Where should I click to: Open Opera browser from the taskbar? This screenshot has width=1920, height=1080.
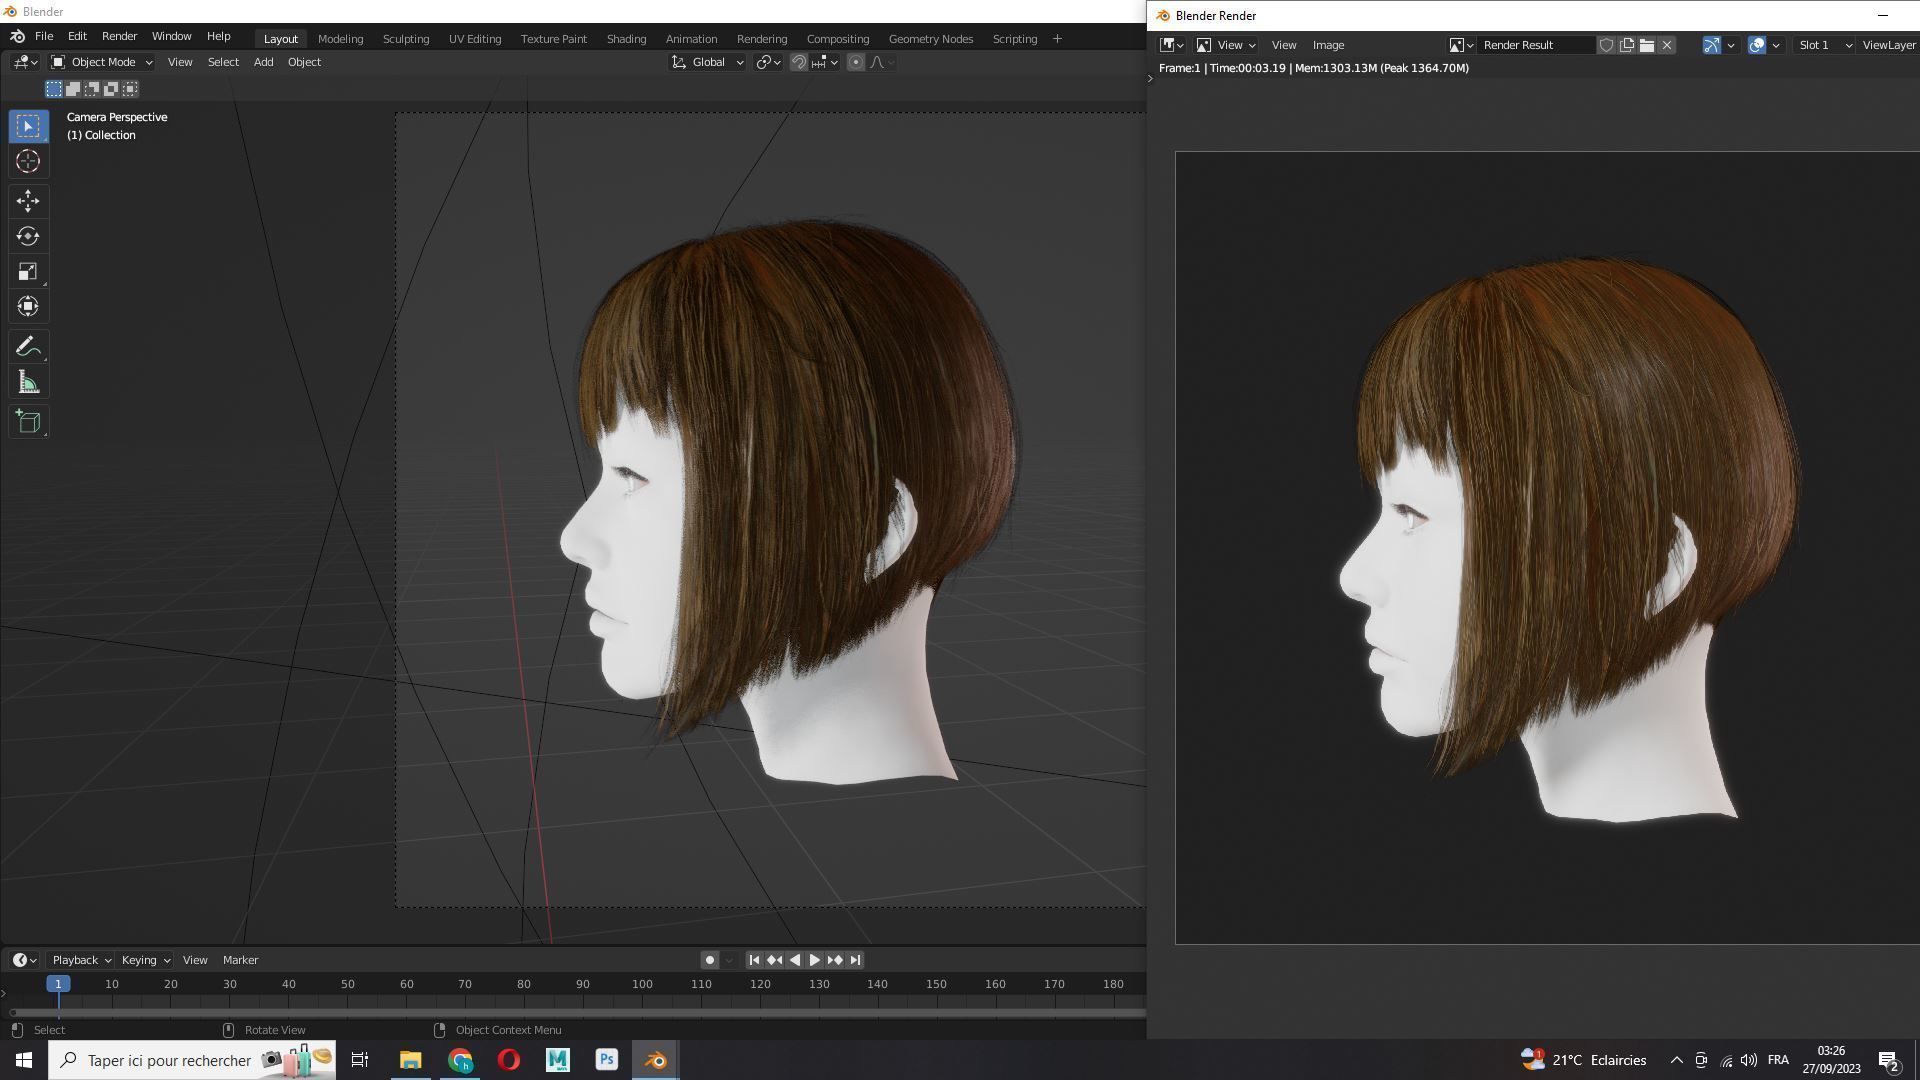[508, 1060]
